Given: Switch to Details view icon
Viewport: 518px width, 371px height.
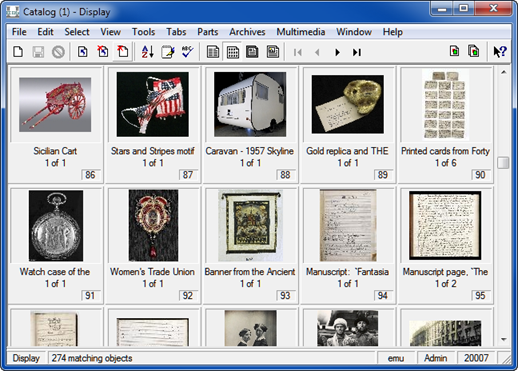Looking at the screenshot, I should click(x=252, y=52).
